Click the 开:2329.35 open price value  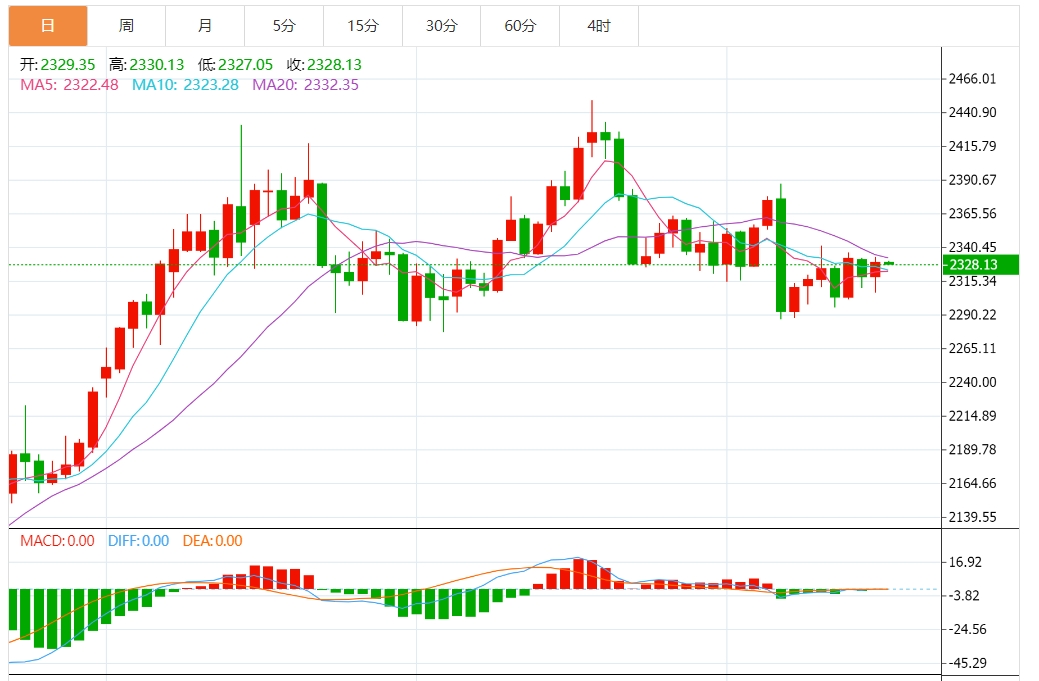point(58,64)
